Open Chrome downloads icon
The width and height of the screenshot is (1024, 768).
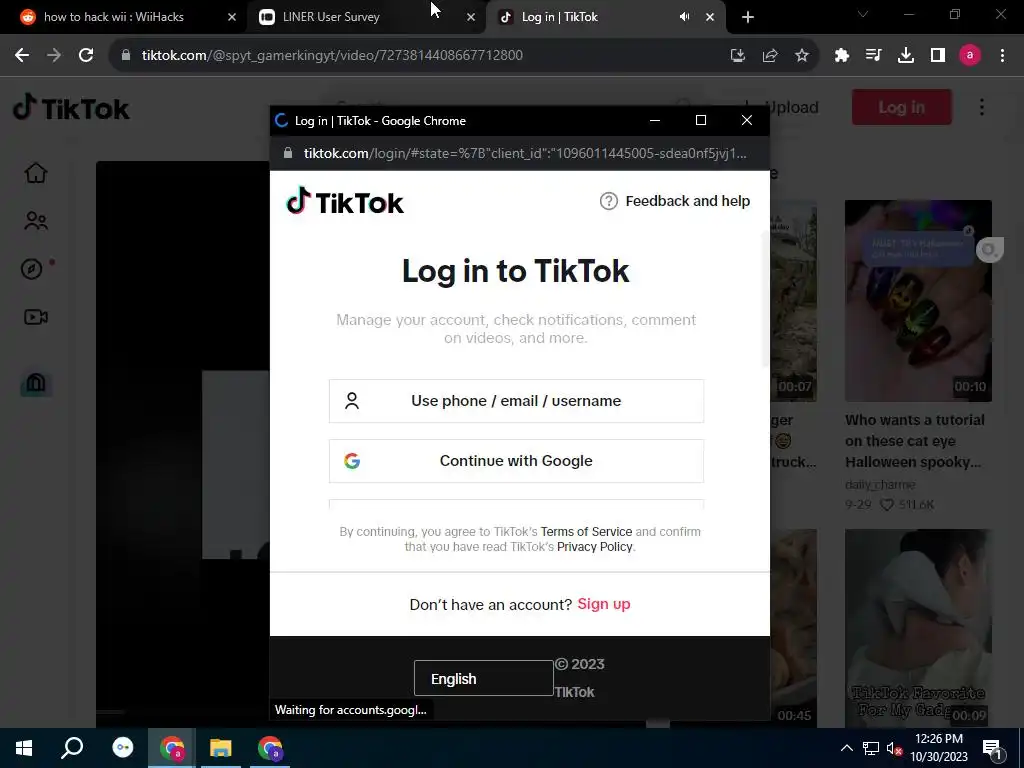[906, 56]
